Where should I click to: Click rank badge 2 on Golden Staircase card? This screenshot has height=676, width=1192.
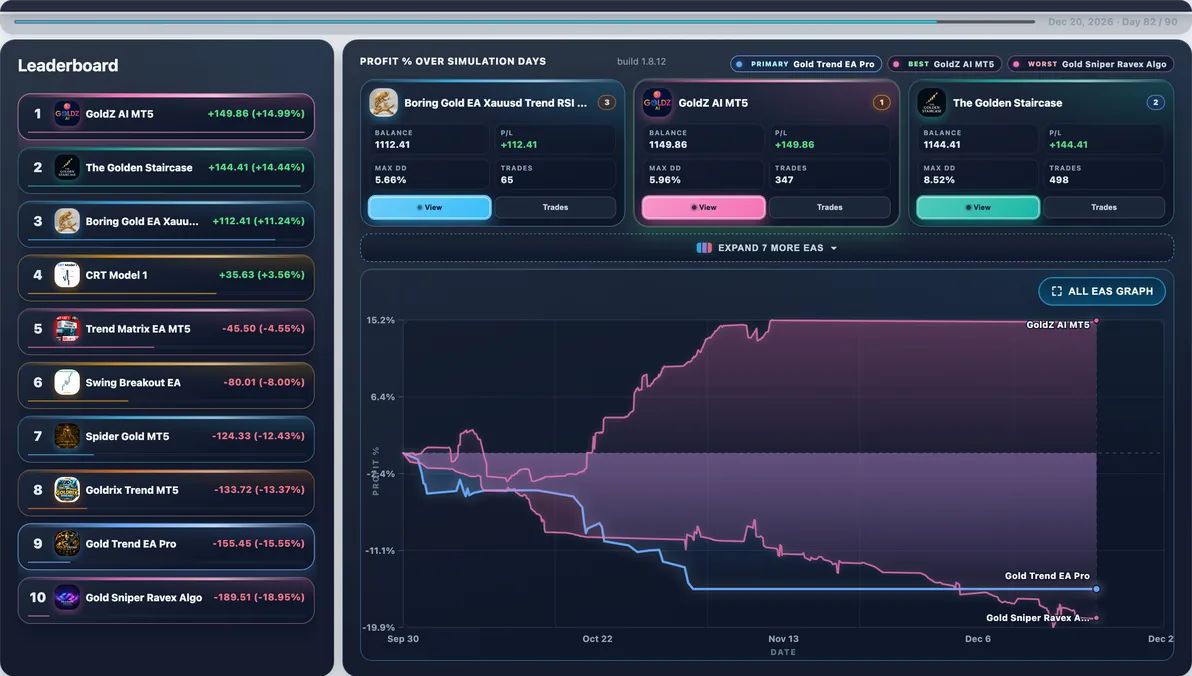click(x=1156, y=102)
